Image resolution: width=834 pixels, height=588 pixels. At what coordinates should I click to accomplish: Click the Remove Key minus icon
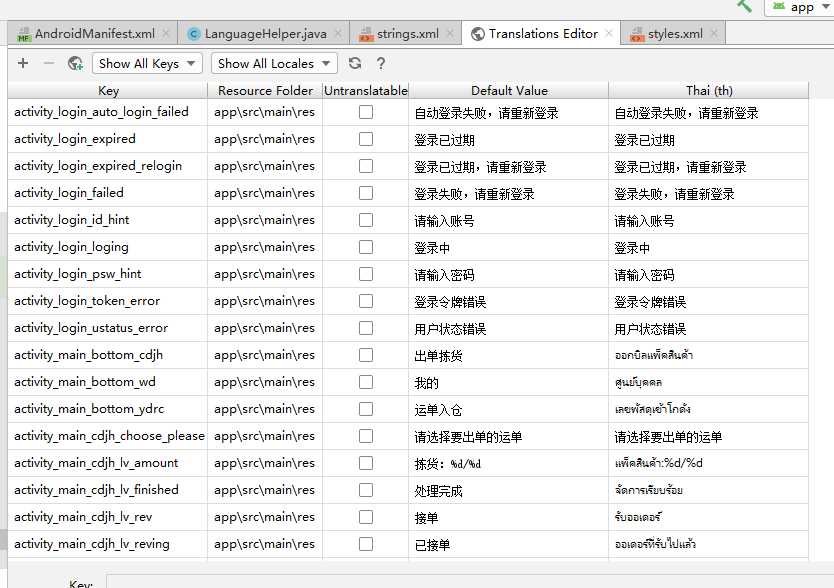[49, 63]
